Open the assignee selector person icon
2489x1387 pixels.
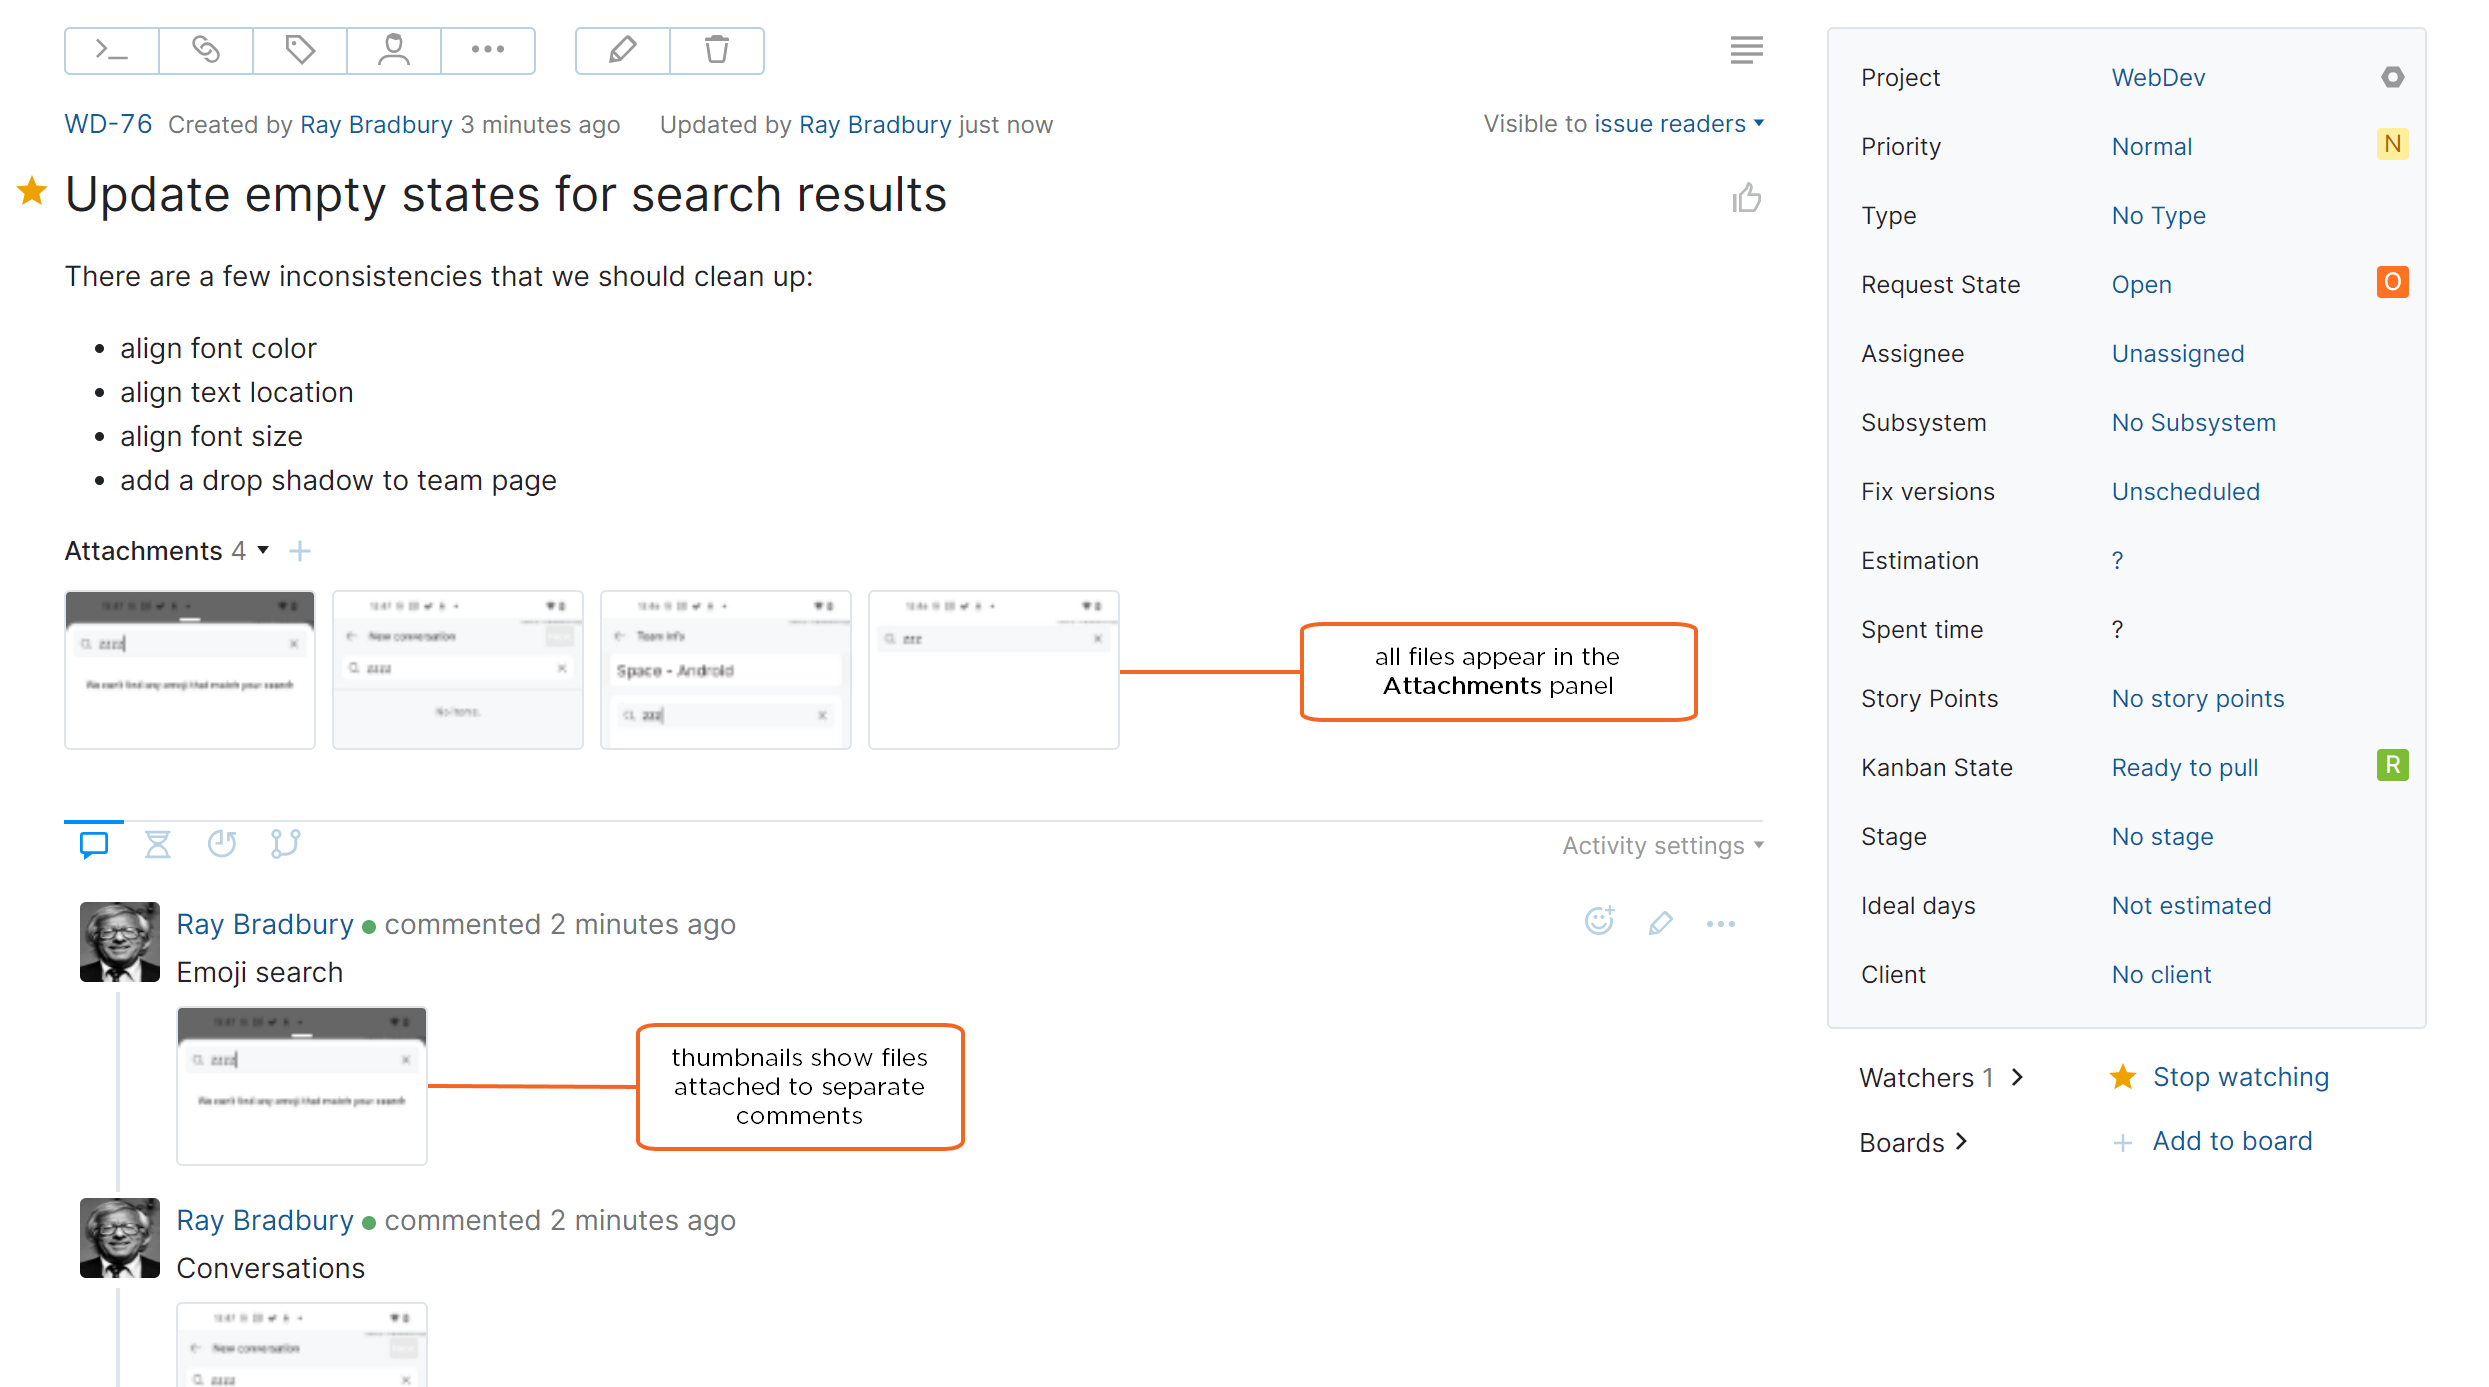[393, 50]
